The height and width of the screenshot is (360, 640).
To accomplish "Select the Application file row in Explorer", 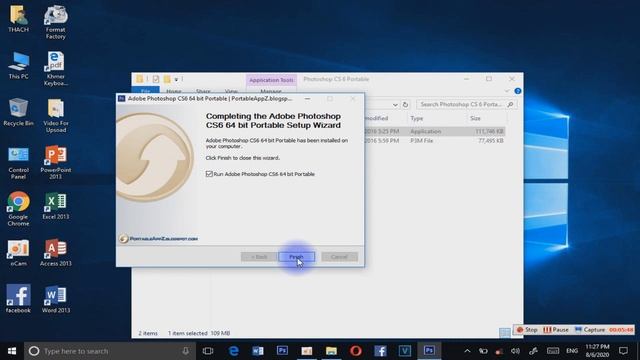I will [435, 131].
